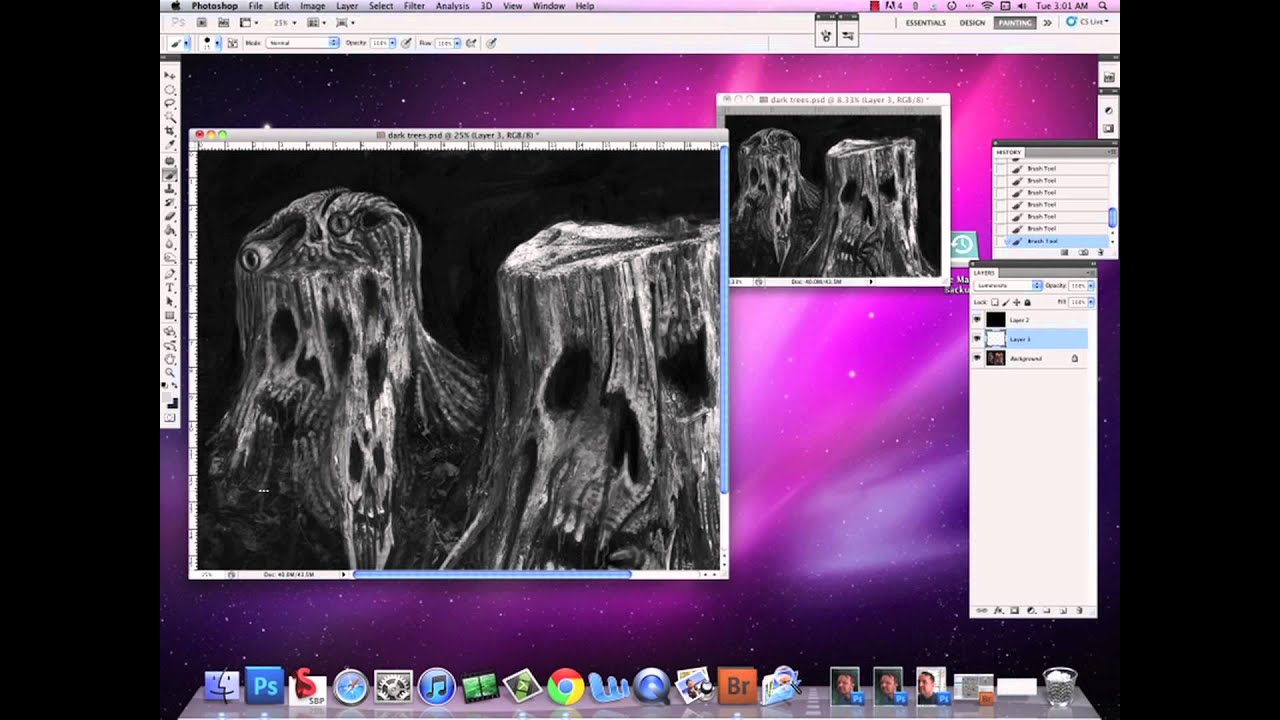Select the Lasso tool
The width and height of the screenshot is (1280, 720).
click(x=170, y=104)
